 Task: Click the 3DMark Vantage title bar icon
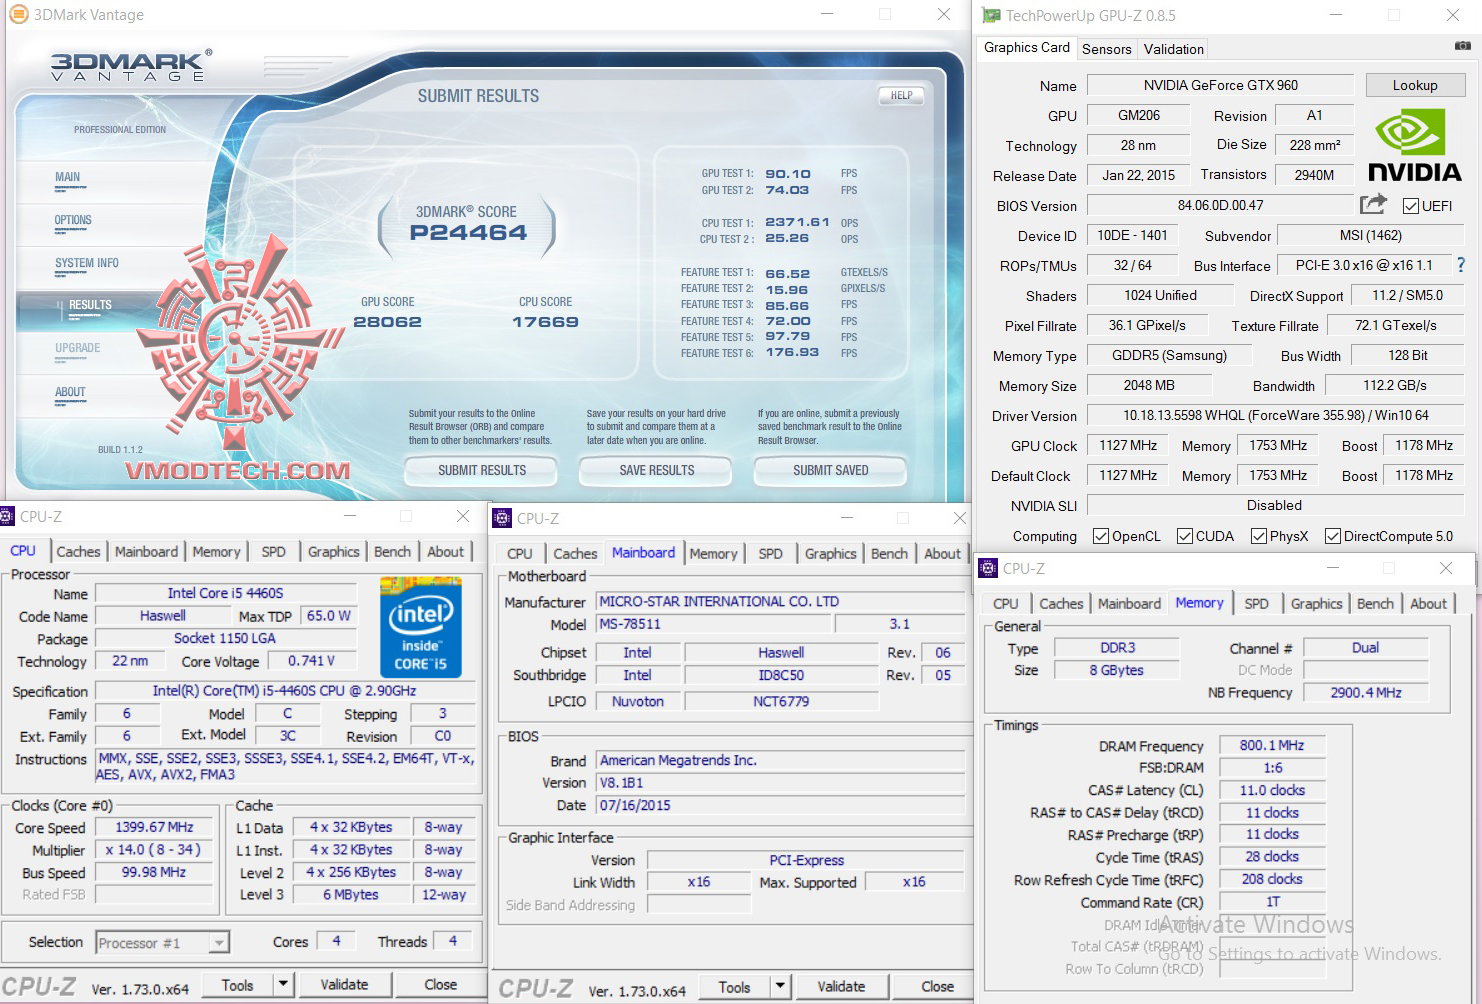pyautogui.click(x=18, y=14)
